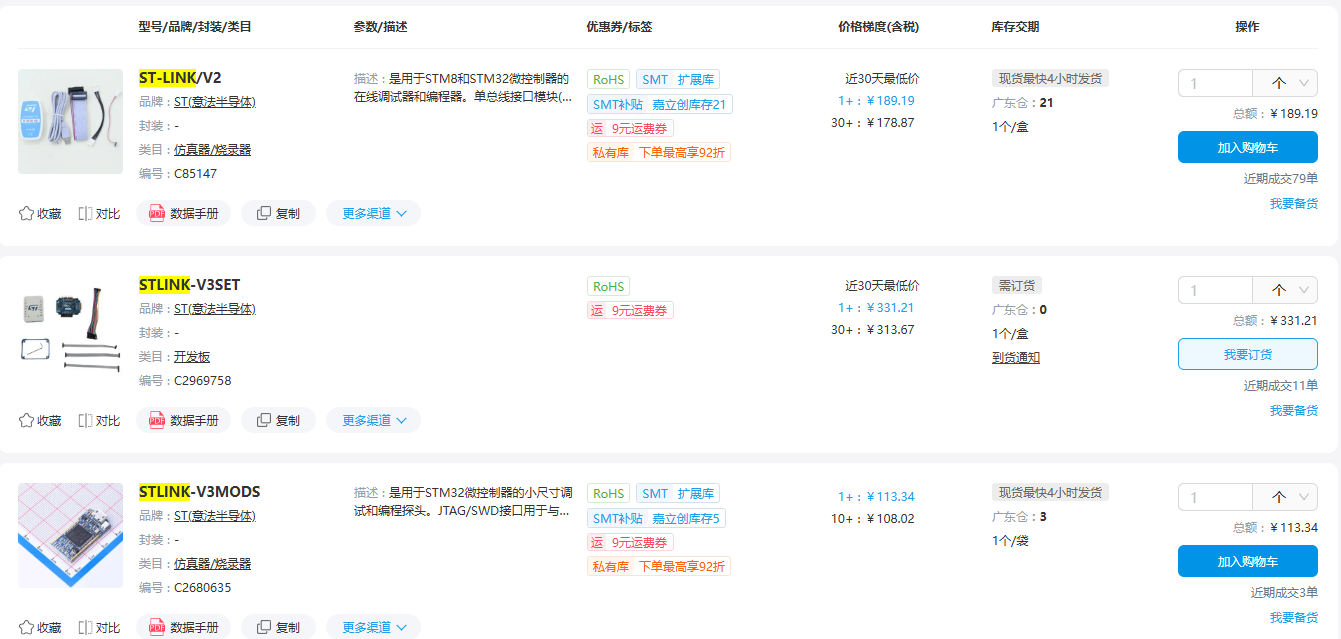
Task: Click 我要备货 link under STLINK-V3MODS
Action: (x=1293, y=617)
